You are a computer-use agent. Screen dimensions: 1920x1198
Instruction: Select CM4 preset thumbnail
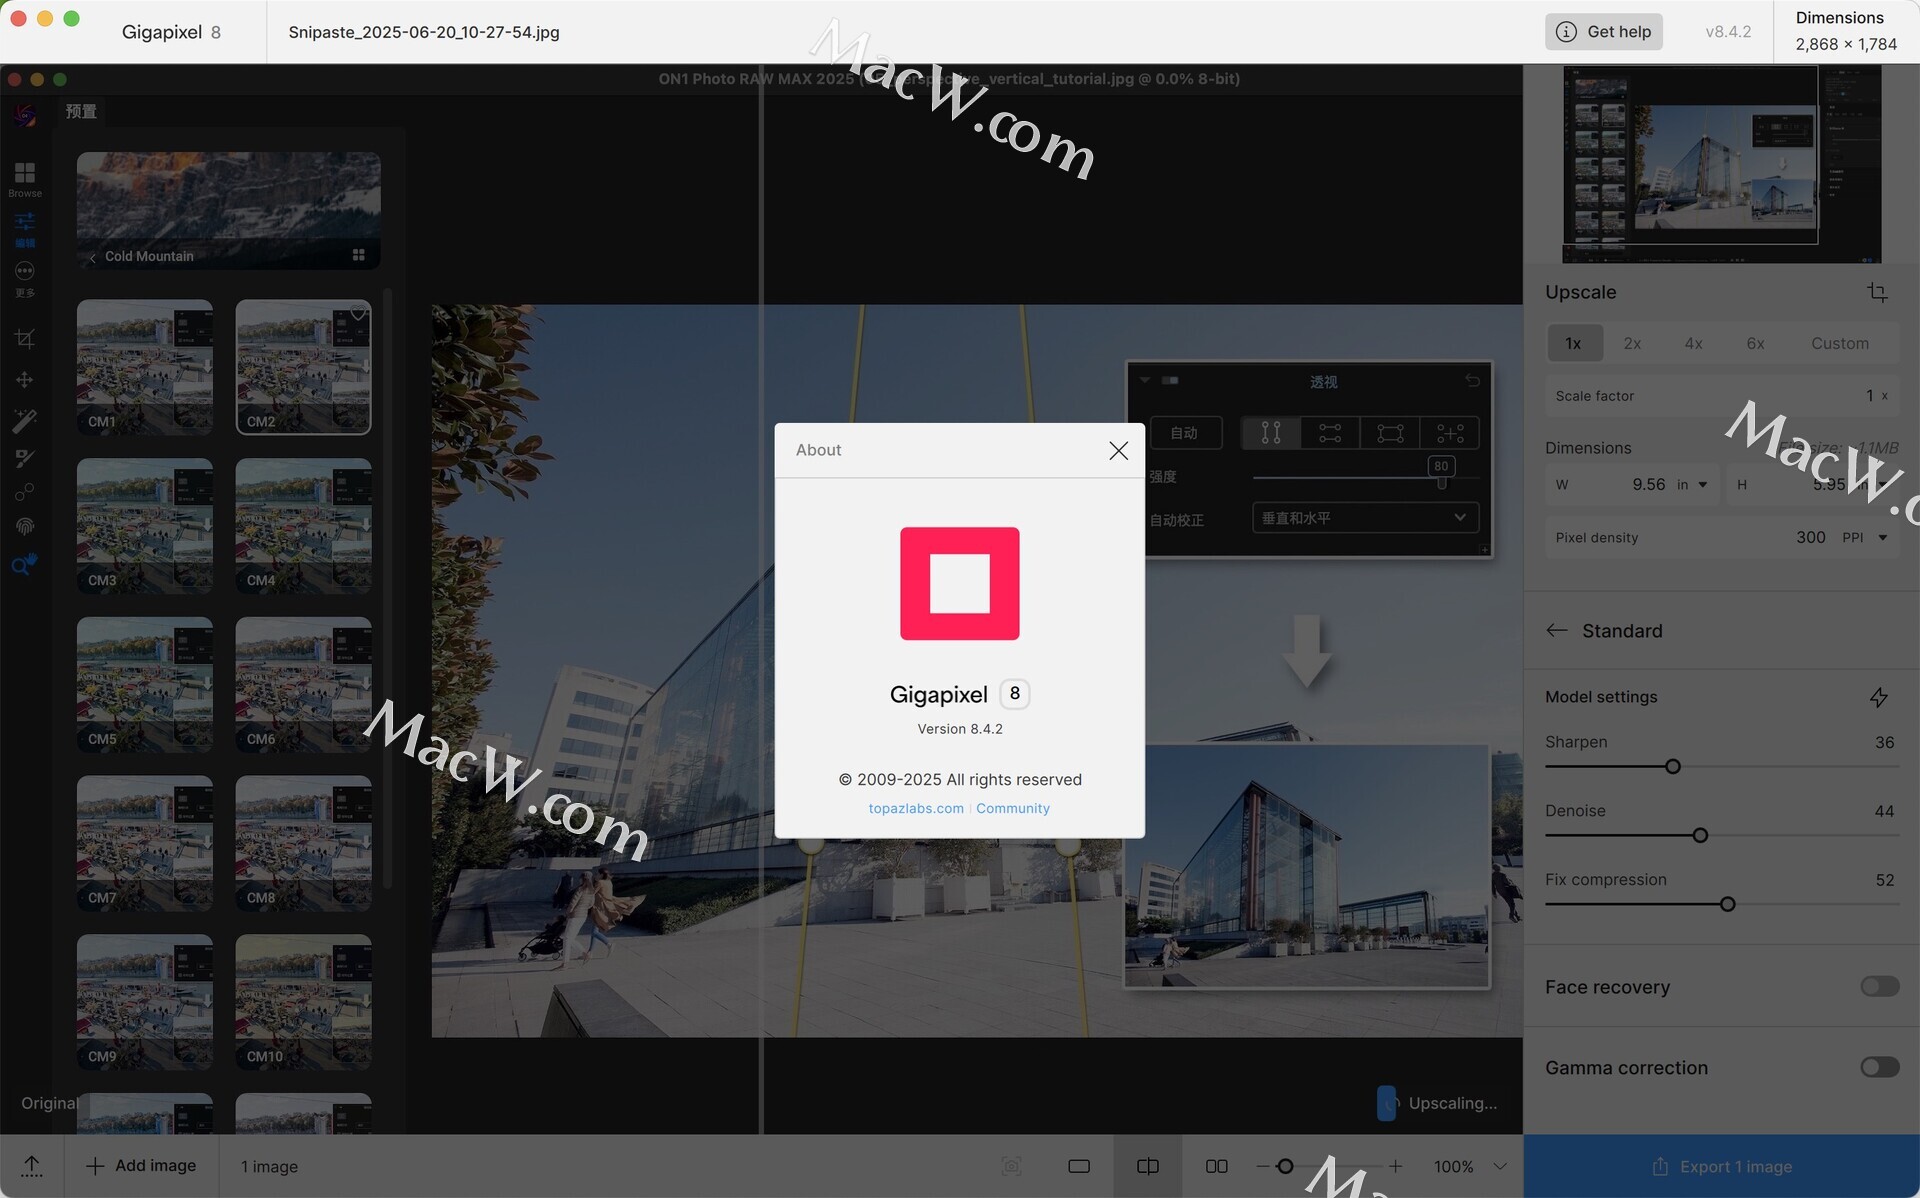pos(303,526)
